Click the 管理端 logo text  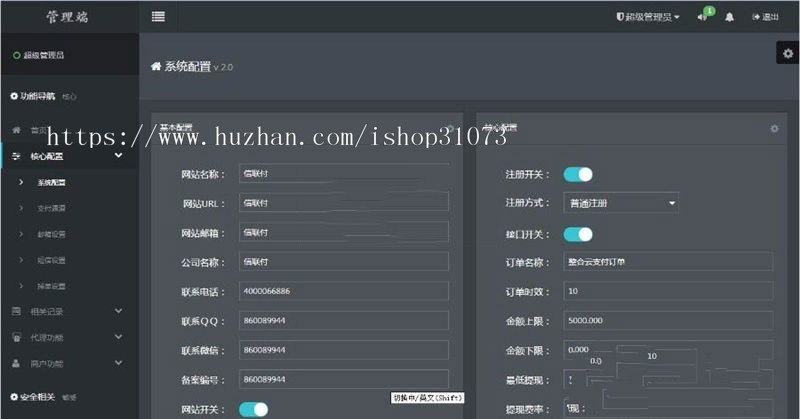[x=67, y=17]
